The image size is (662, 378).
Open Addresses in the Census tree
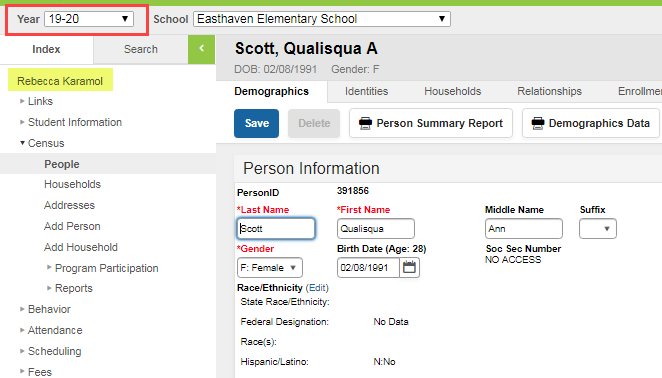click(70, 205)
